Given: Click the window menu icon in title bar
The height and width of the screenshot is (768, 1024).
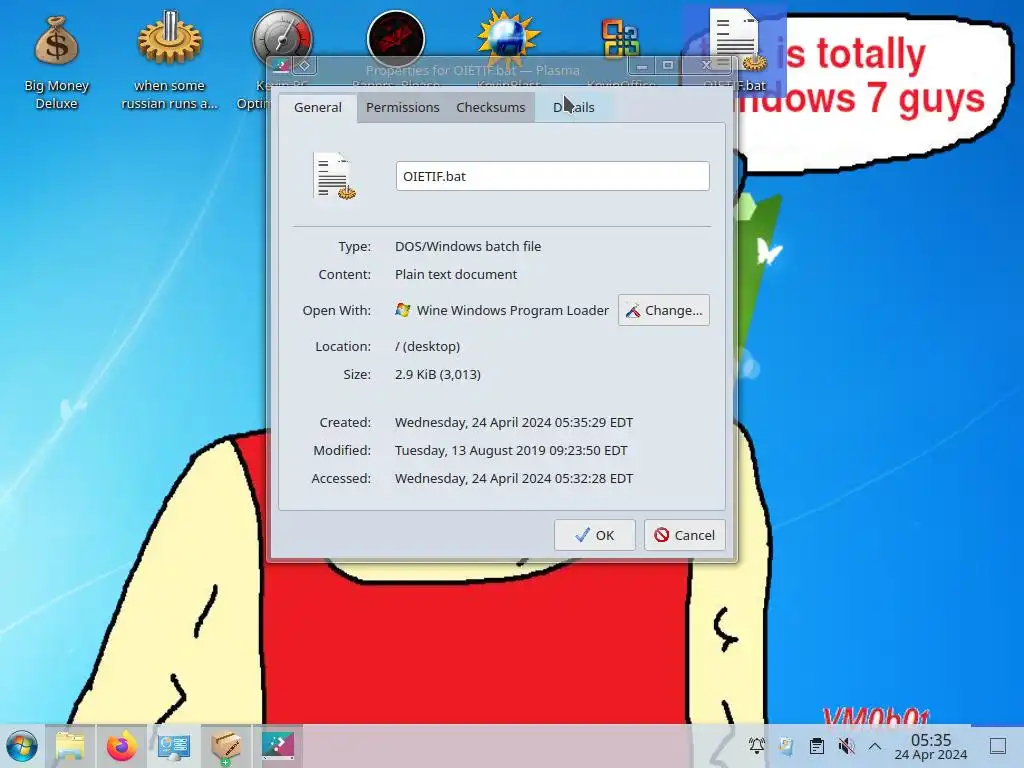Looking at the screenshot, I should coord(281,65).
